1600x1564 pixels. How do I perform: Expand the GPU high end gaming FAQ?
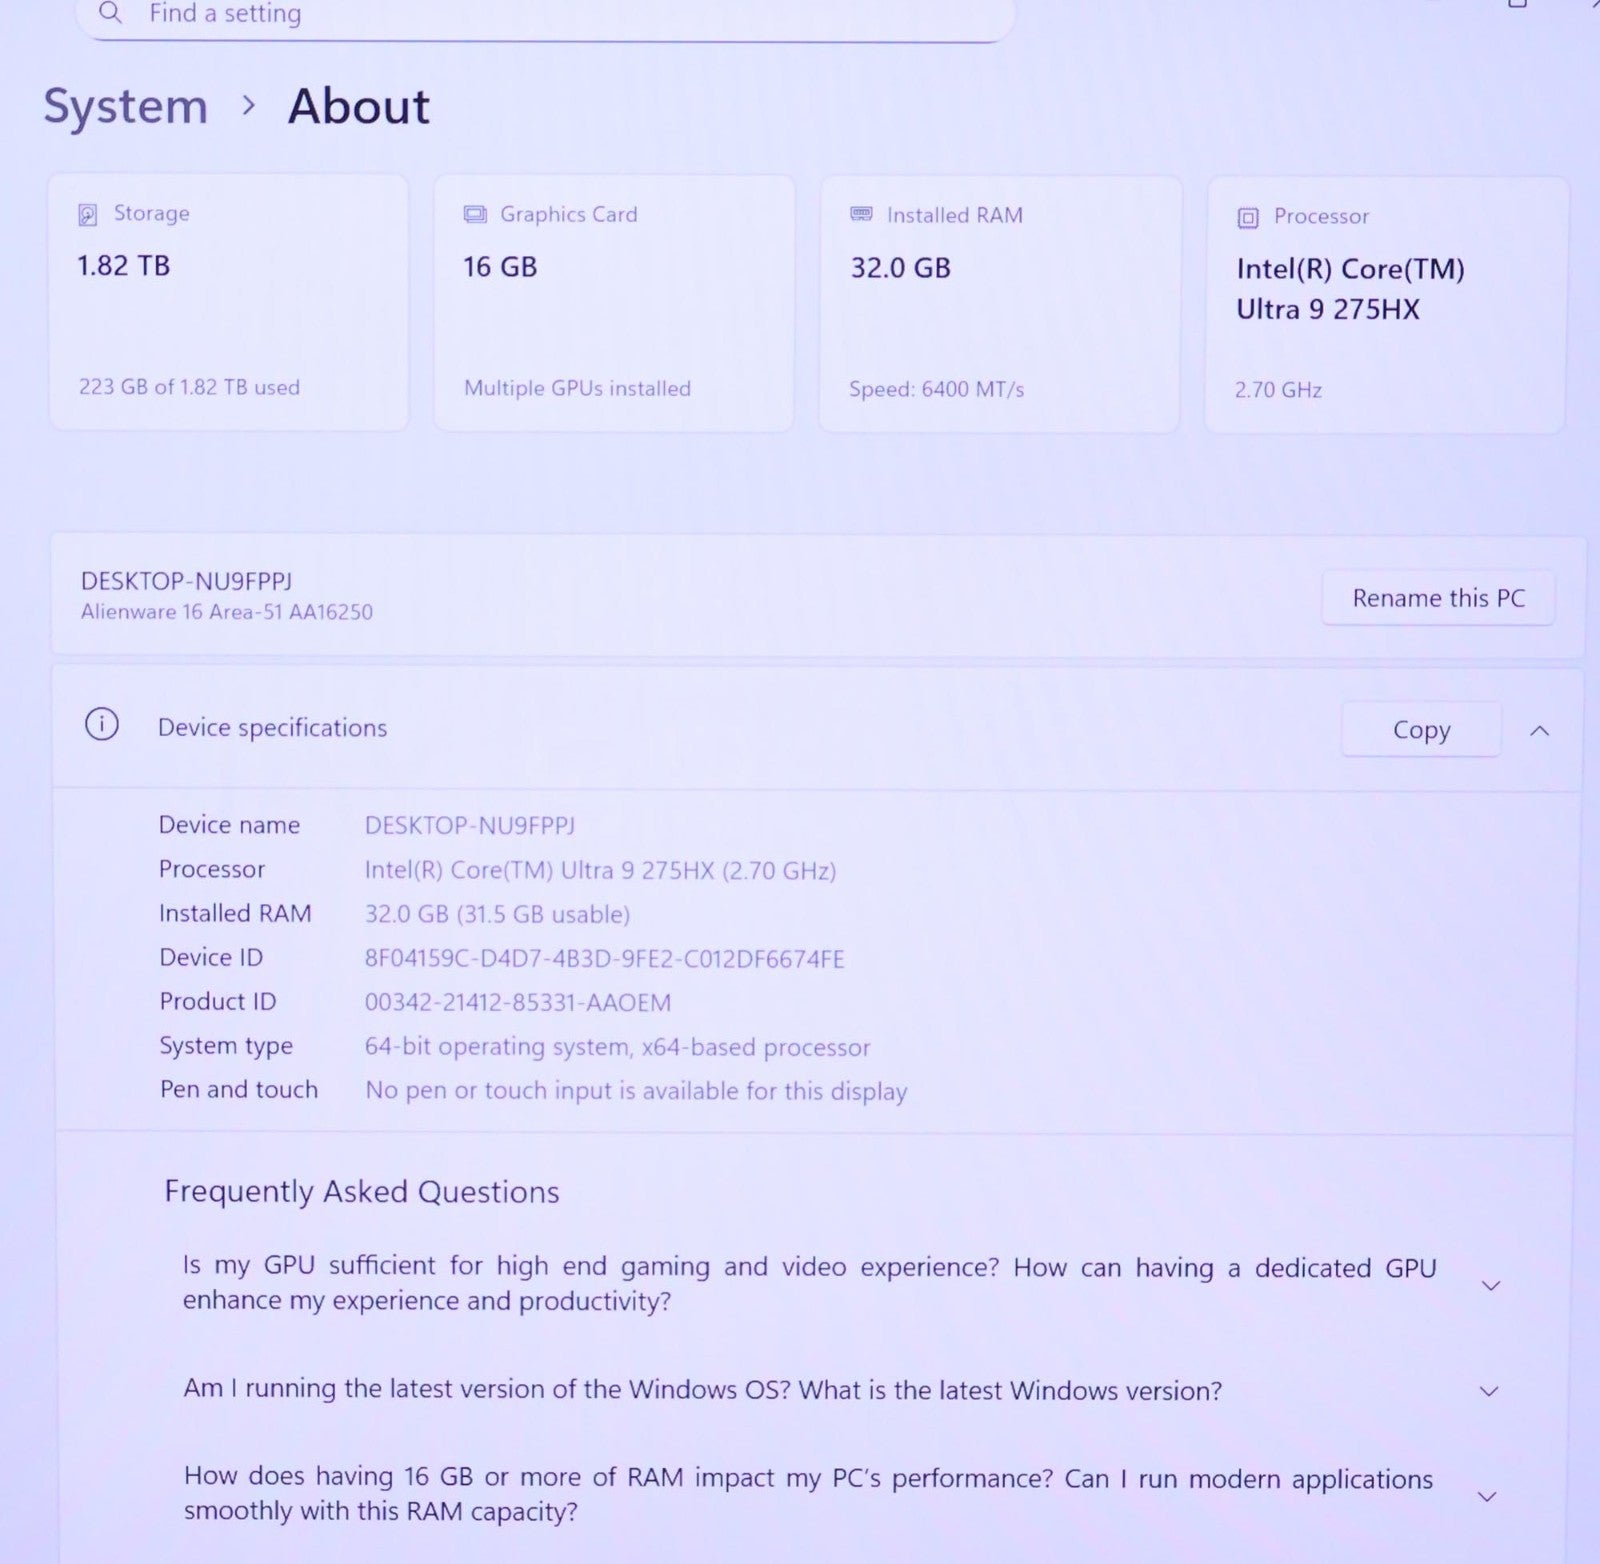click(1490, 1285)
